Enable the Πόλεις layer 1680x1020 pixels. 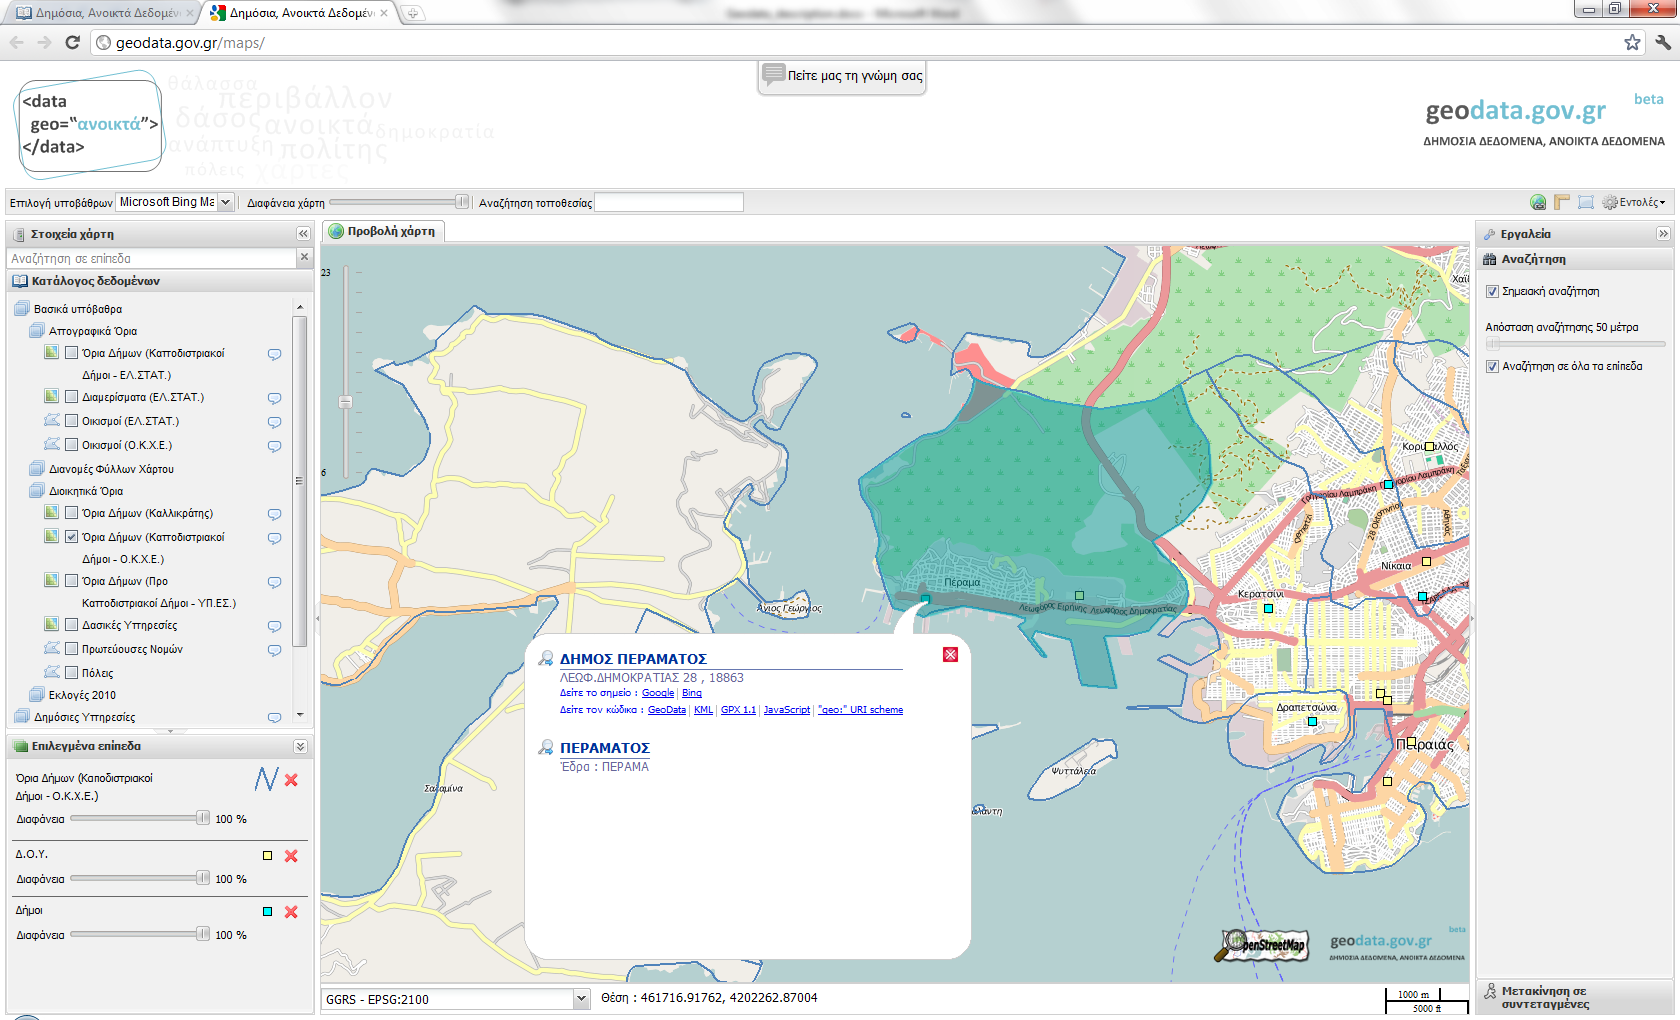72,673
